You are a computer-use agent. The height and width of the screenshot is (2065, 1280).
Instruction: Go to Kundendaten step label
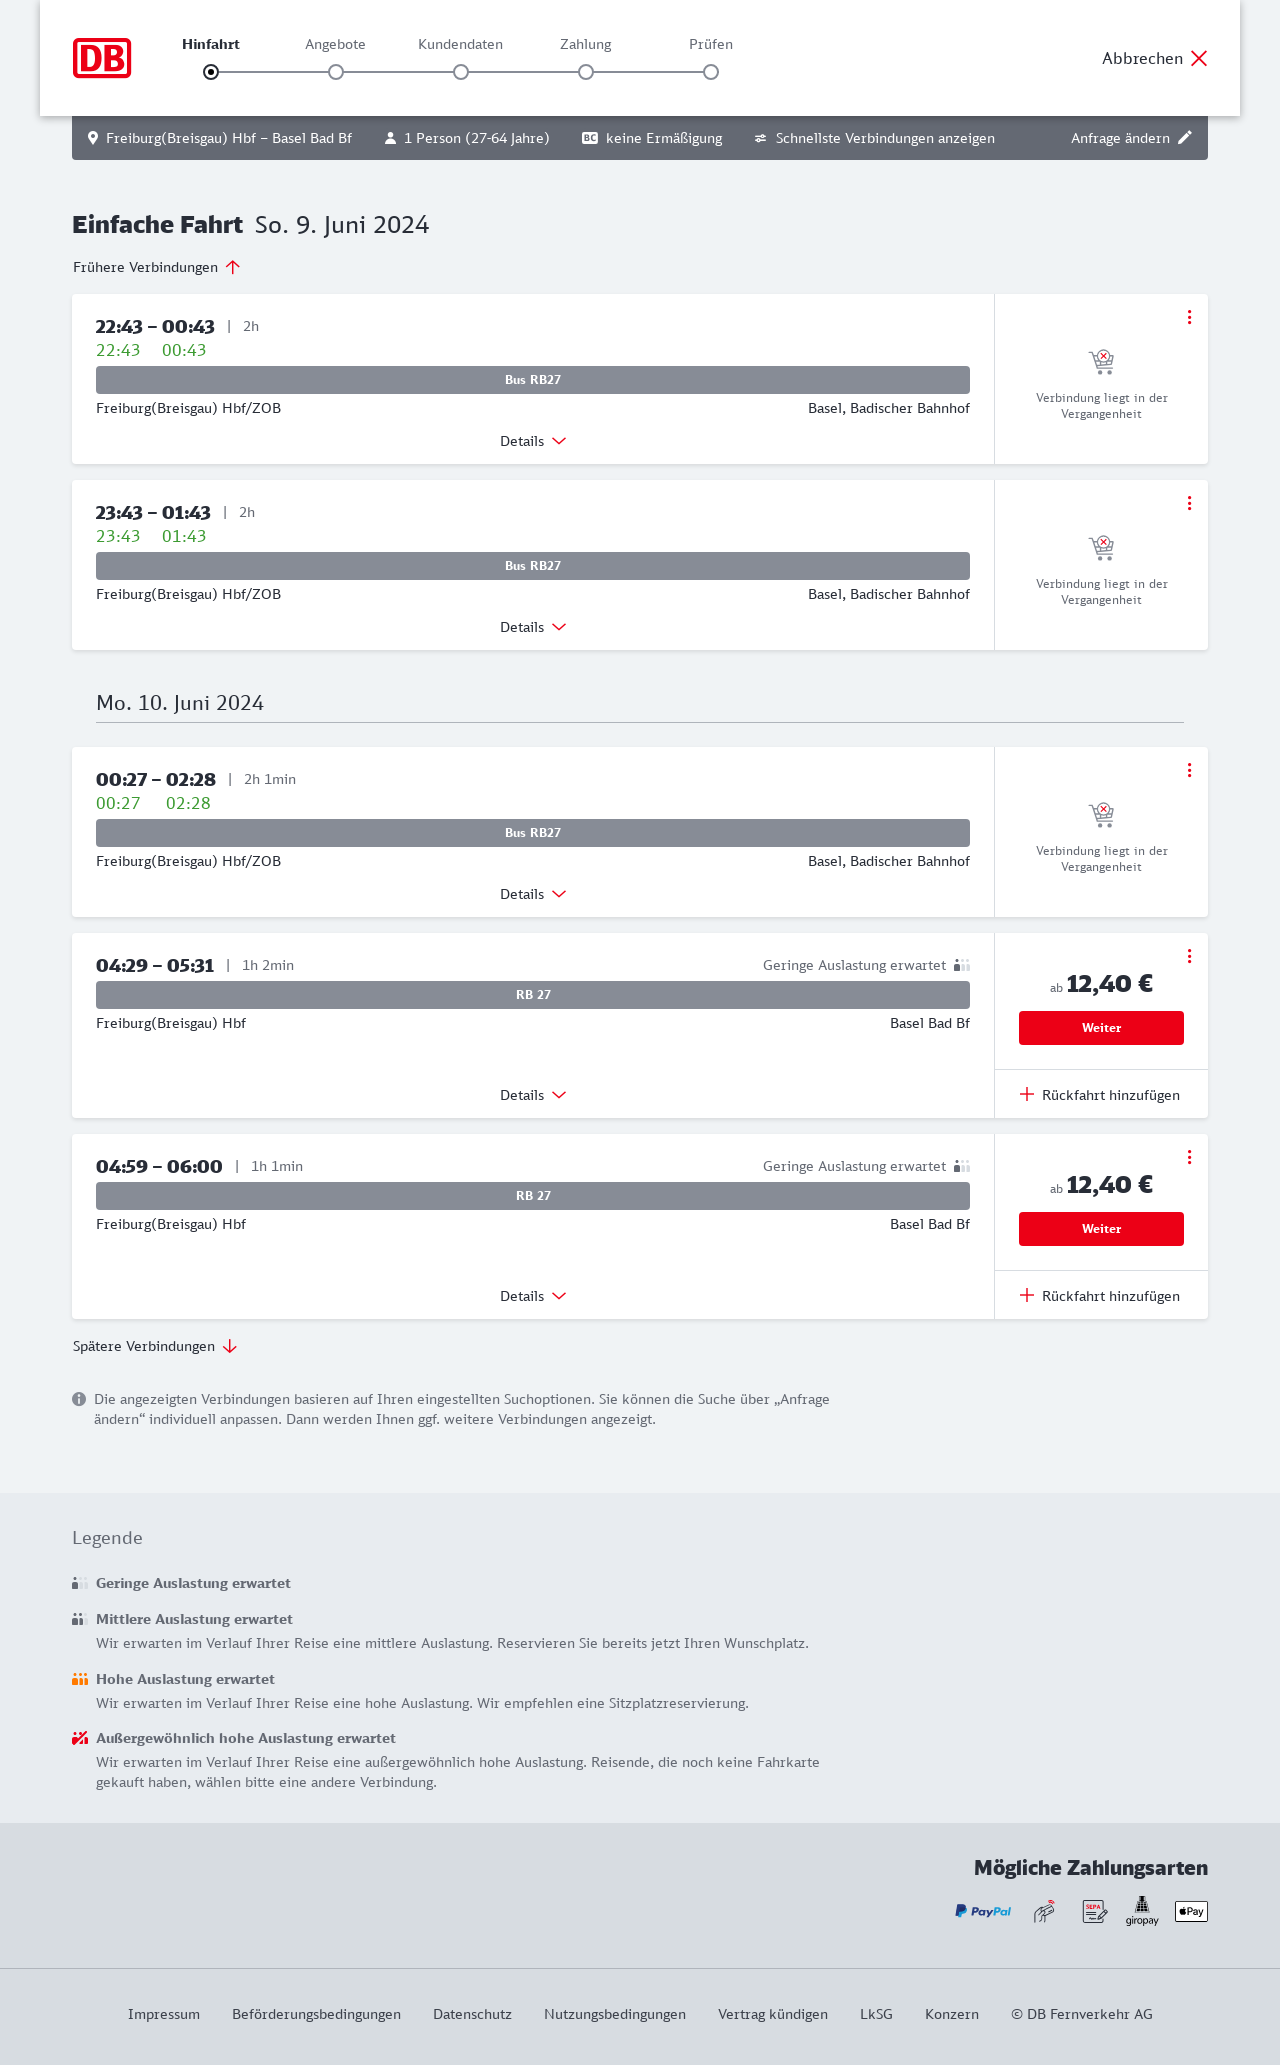point(460,44)
